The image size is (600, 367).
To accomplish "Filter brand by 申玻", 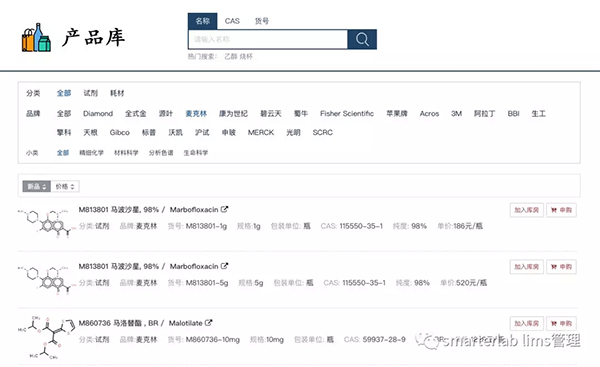I will coord(229,132).
